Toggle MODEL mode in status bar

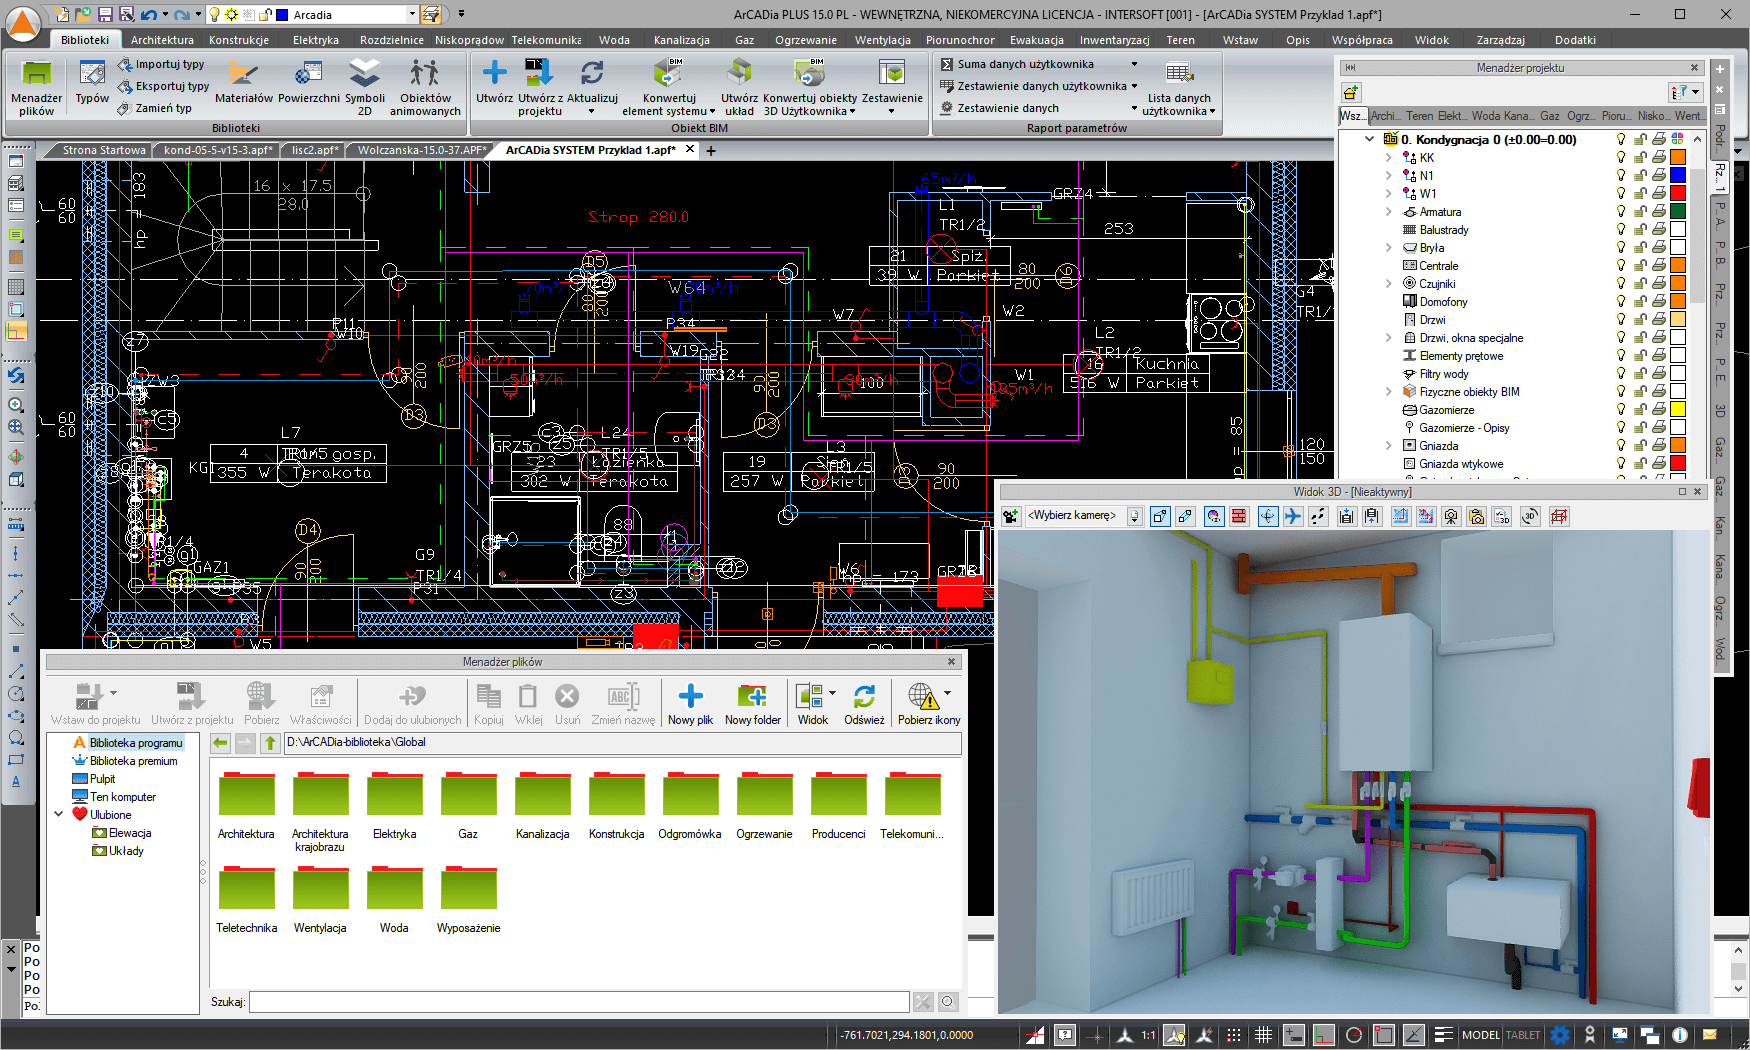pyautogui.click(x=1480, y=1035)
